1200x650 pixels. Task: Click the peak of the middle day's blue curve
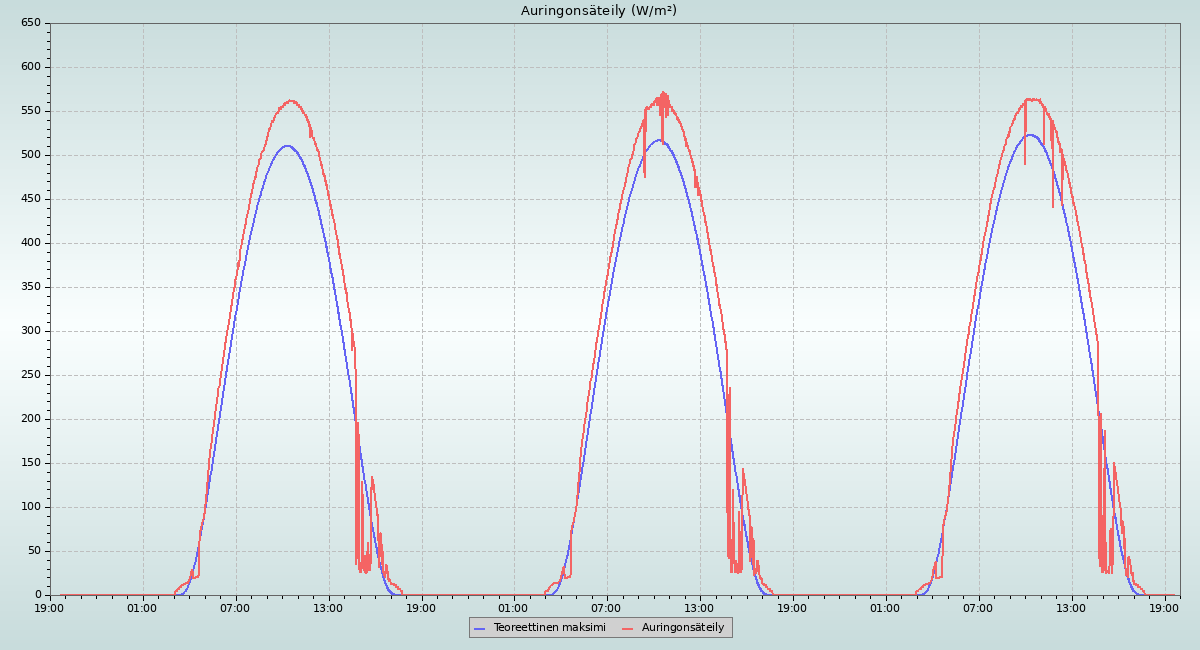(658, 140)
